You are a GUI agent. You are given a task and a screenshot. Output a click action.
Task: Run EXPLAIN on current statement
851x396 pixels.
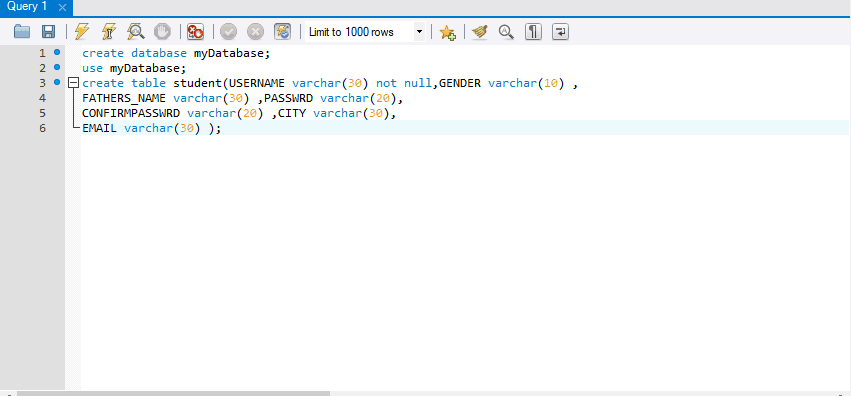click(135, 31)
